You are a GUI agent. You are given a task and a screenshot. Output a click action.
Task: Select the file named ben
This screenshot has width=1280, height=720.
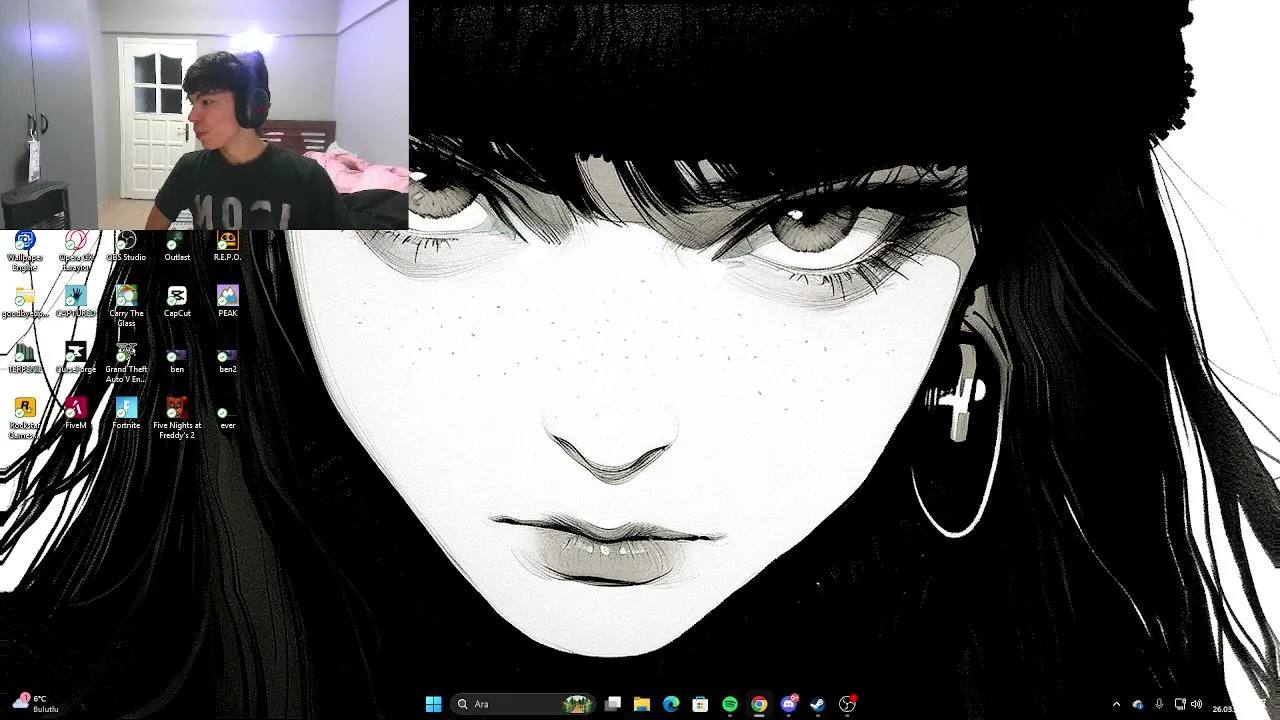[x=177, y=361]
